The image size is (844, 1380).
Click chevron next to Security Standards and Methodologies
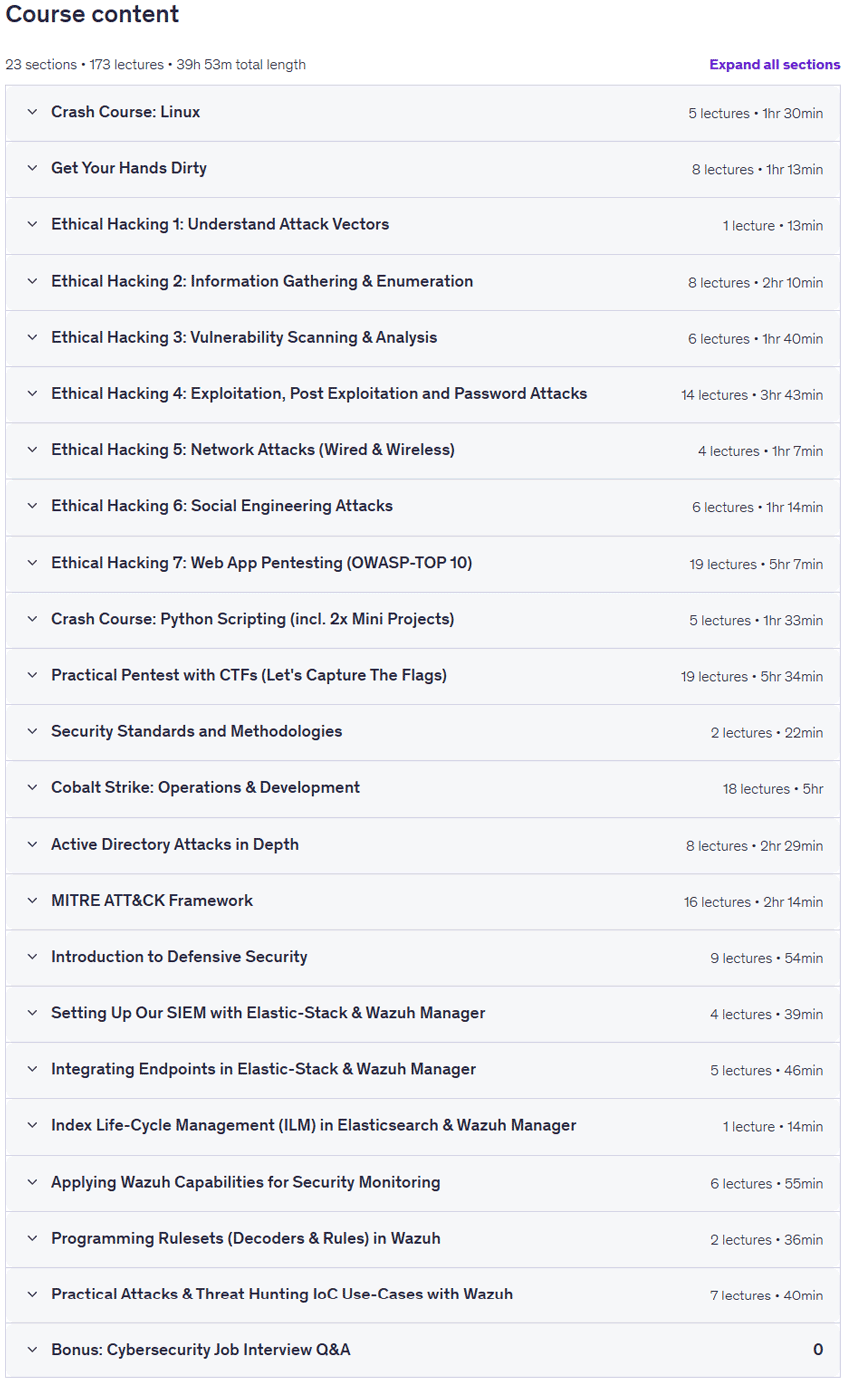[32, 731]
